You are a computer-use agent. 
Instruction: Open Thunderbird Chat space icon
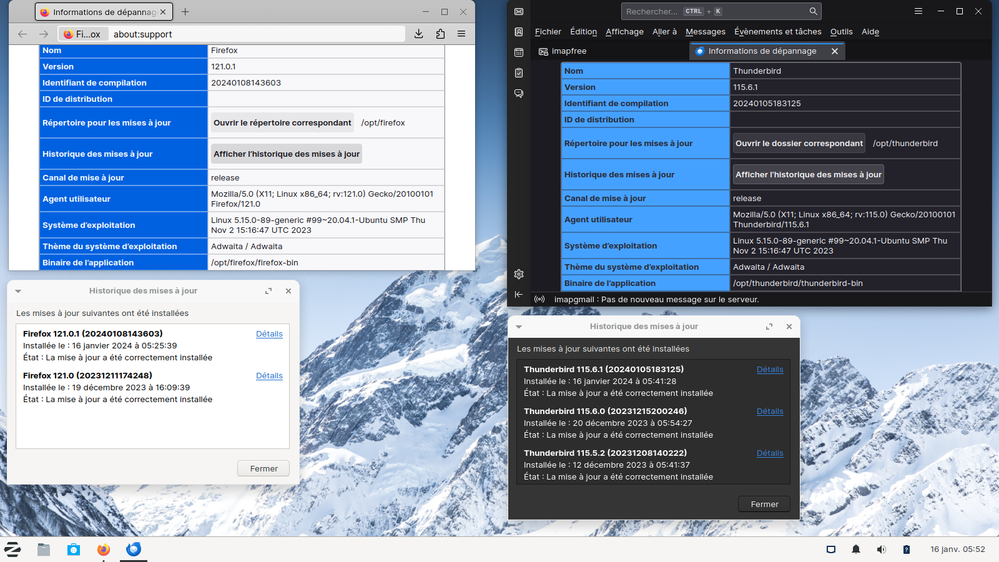[x=519, y=93]
